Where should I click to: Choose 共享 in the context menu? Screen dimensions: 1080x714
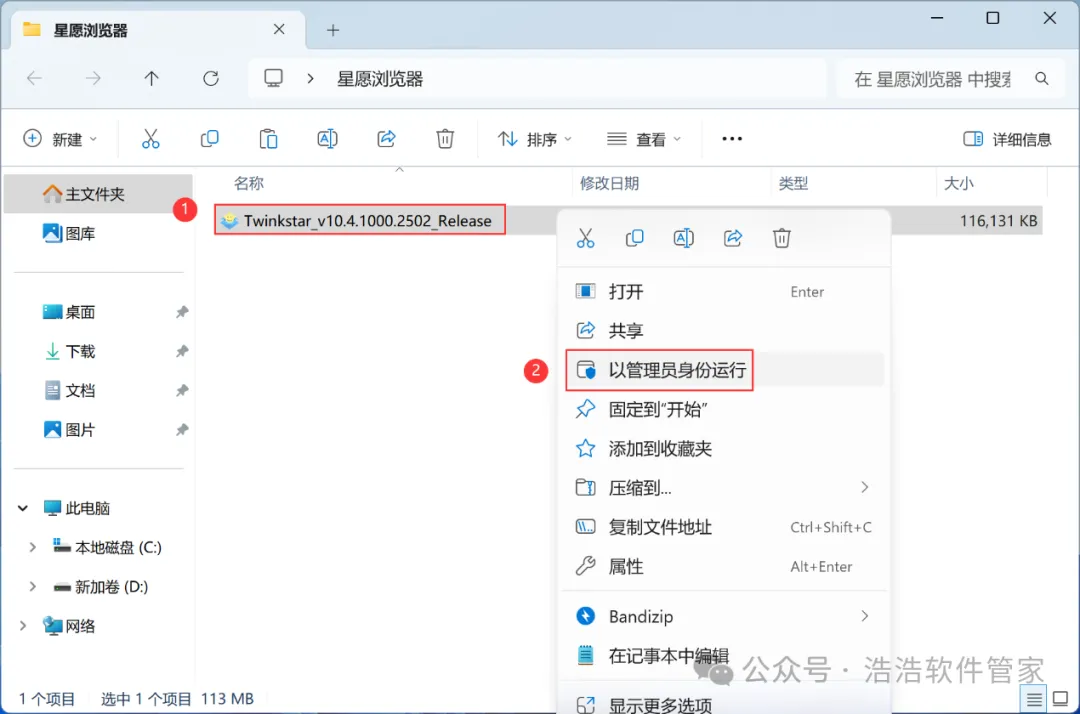(725, 331)
